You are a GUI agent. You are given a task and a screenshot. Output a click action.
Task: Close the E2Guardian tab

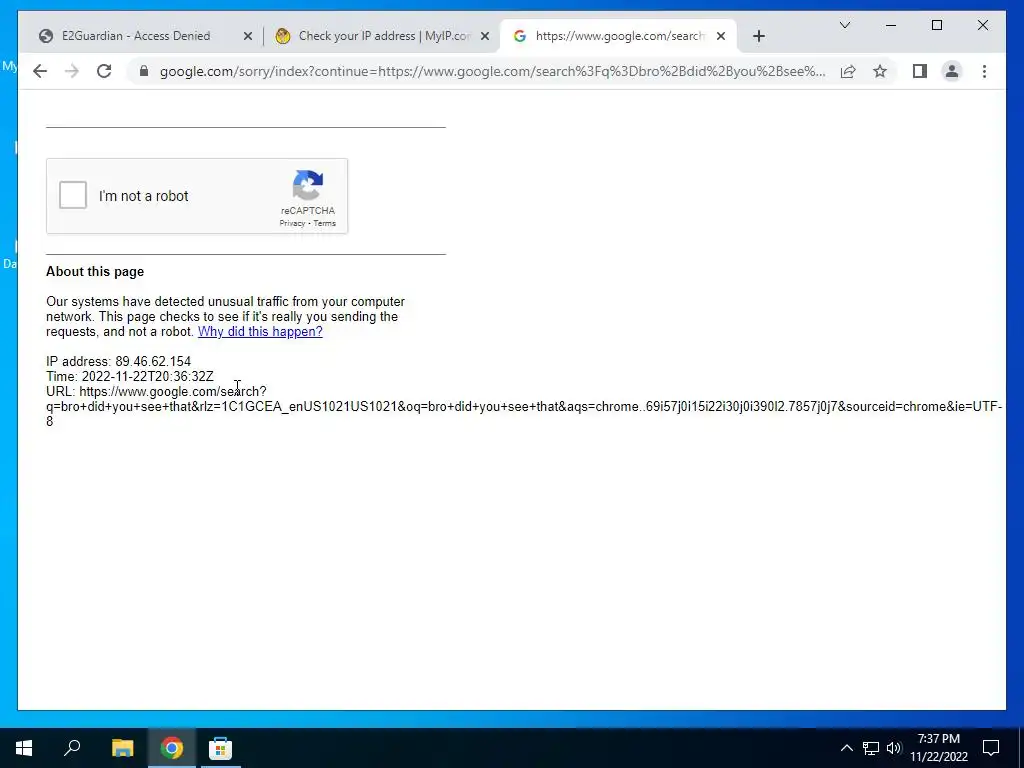[x=248, y=37]
